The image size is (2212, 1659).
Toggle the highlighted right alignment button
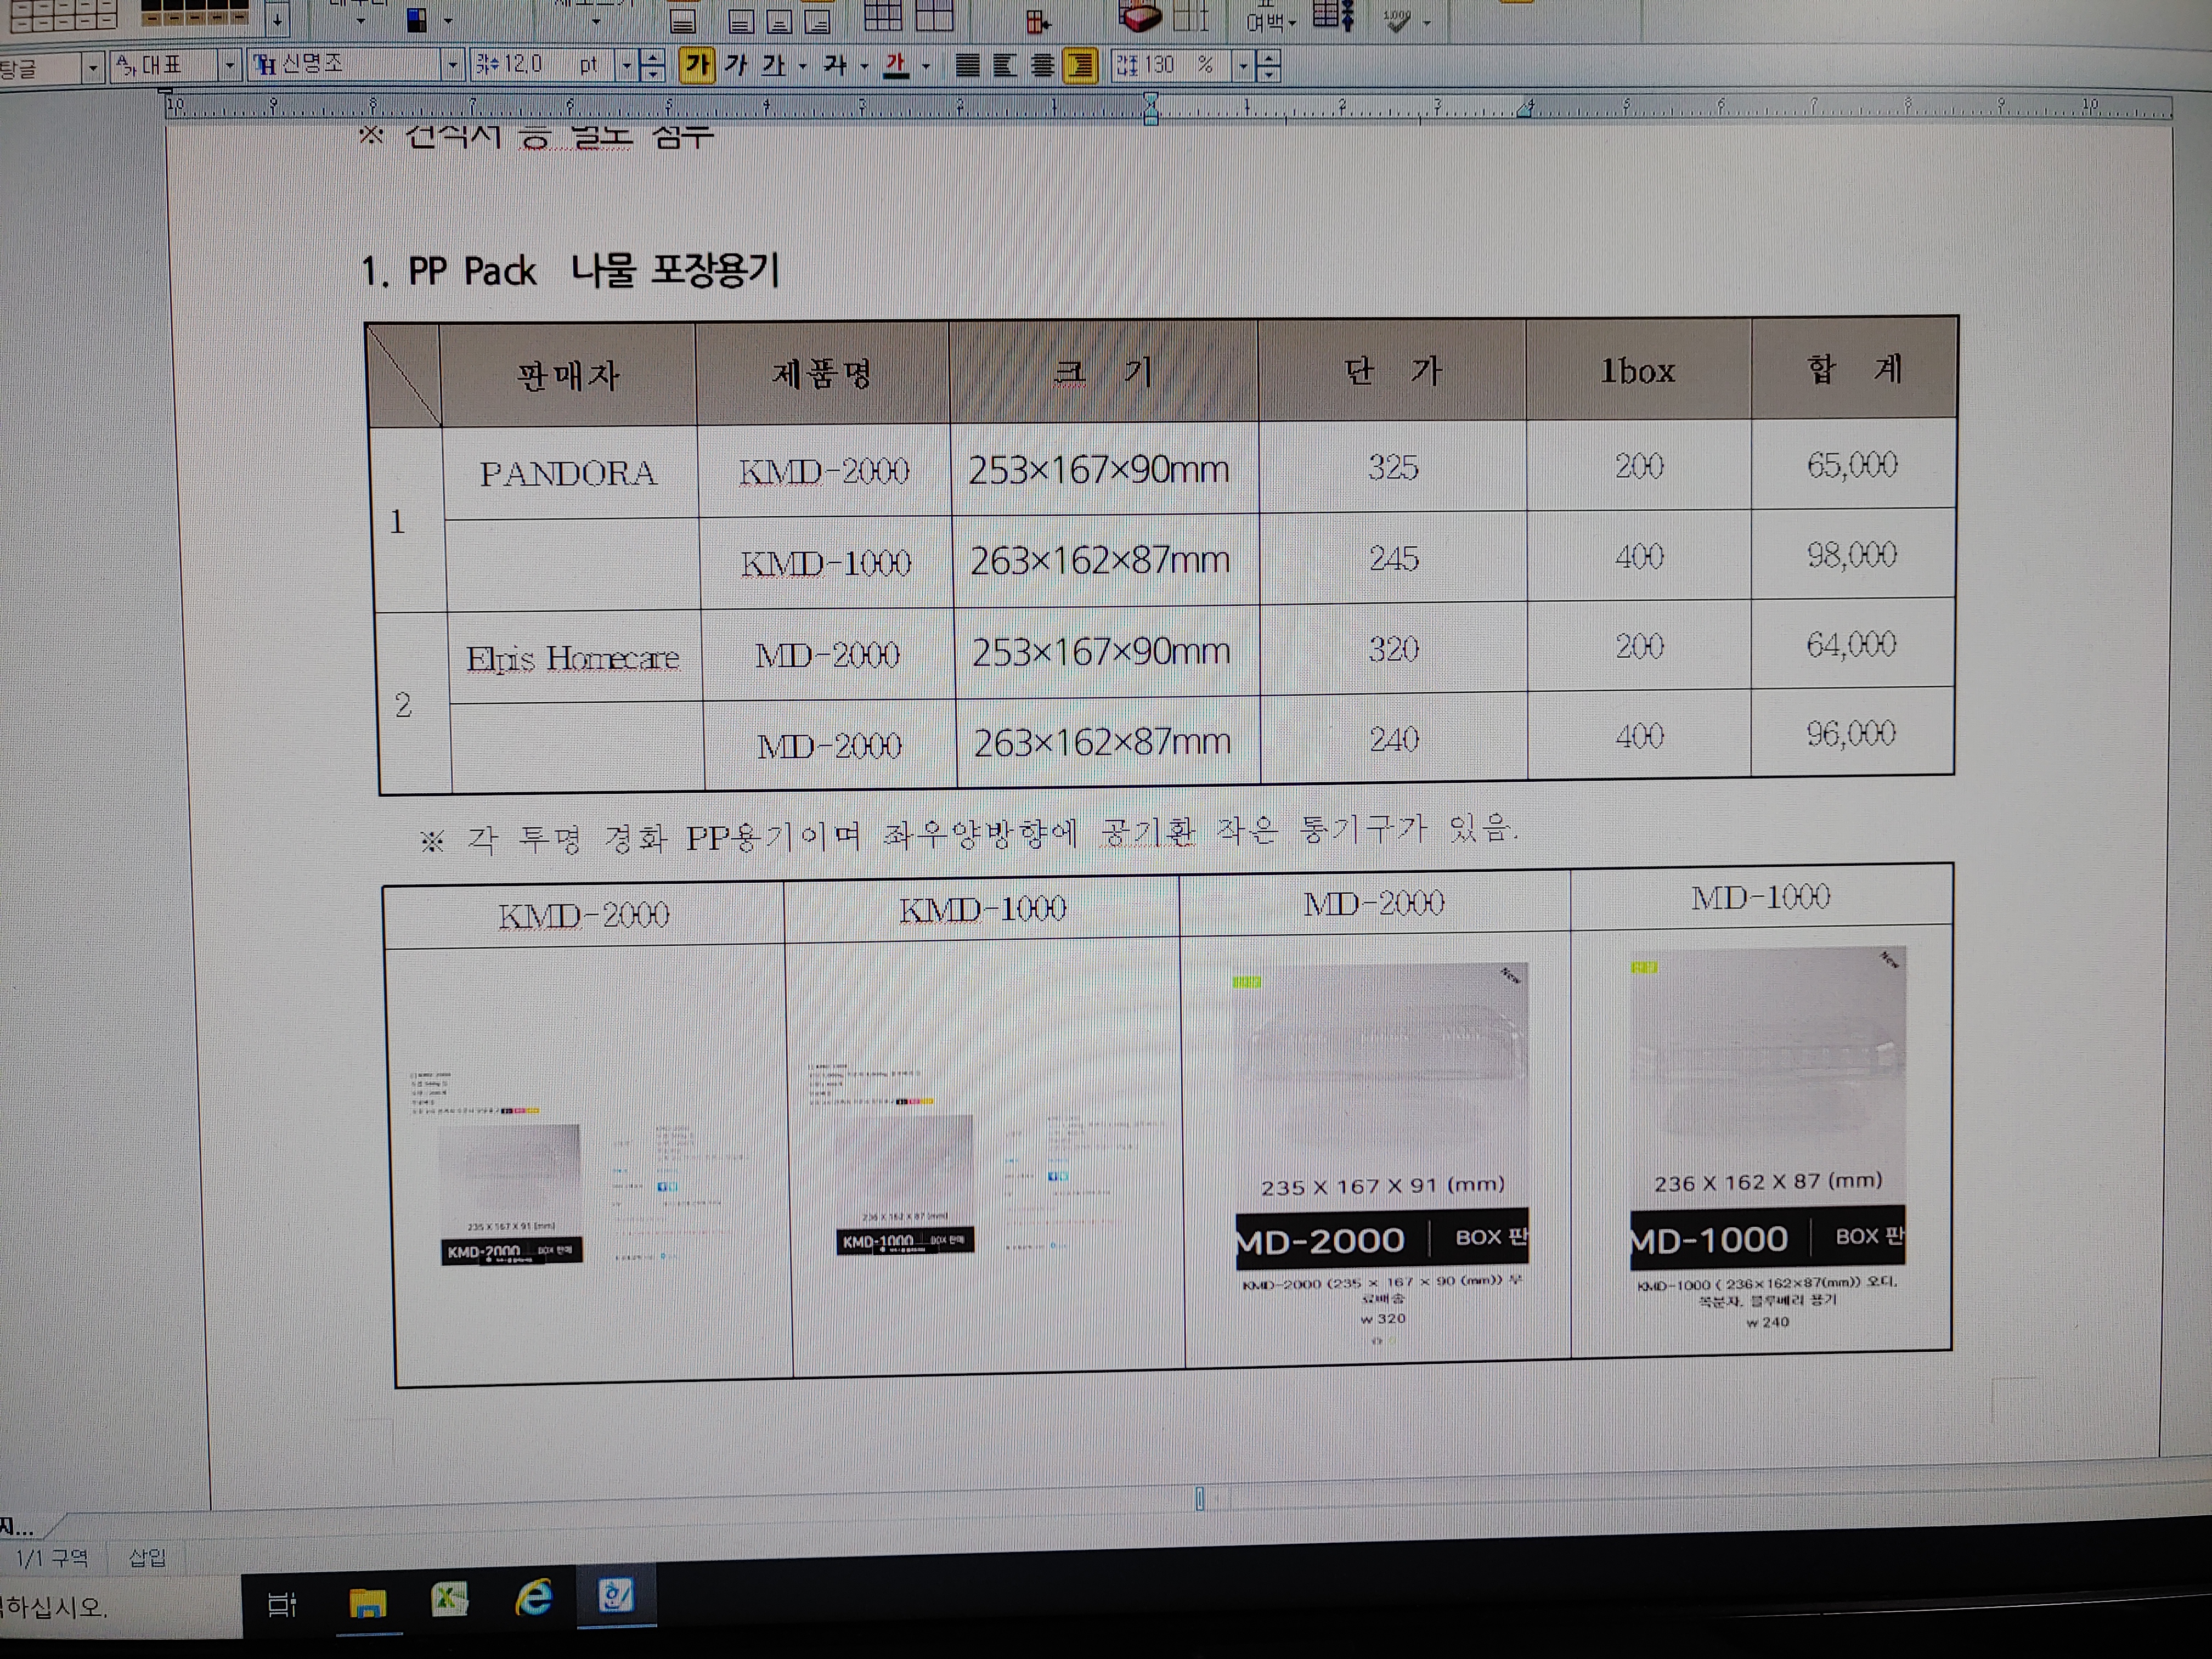[x=1080, y=66]
